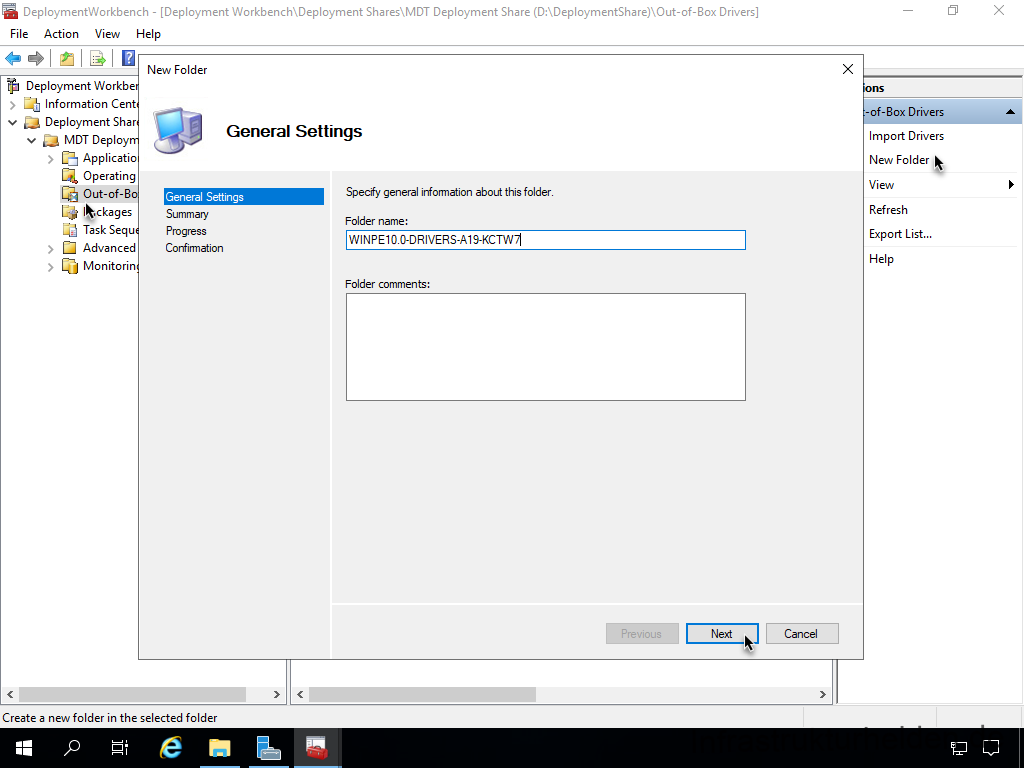The image size is (1024, 768).
Task: Click New Folder action in Actions pane
Action: coord(899,160)
